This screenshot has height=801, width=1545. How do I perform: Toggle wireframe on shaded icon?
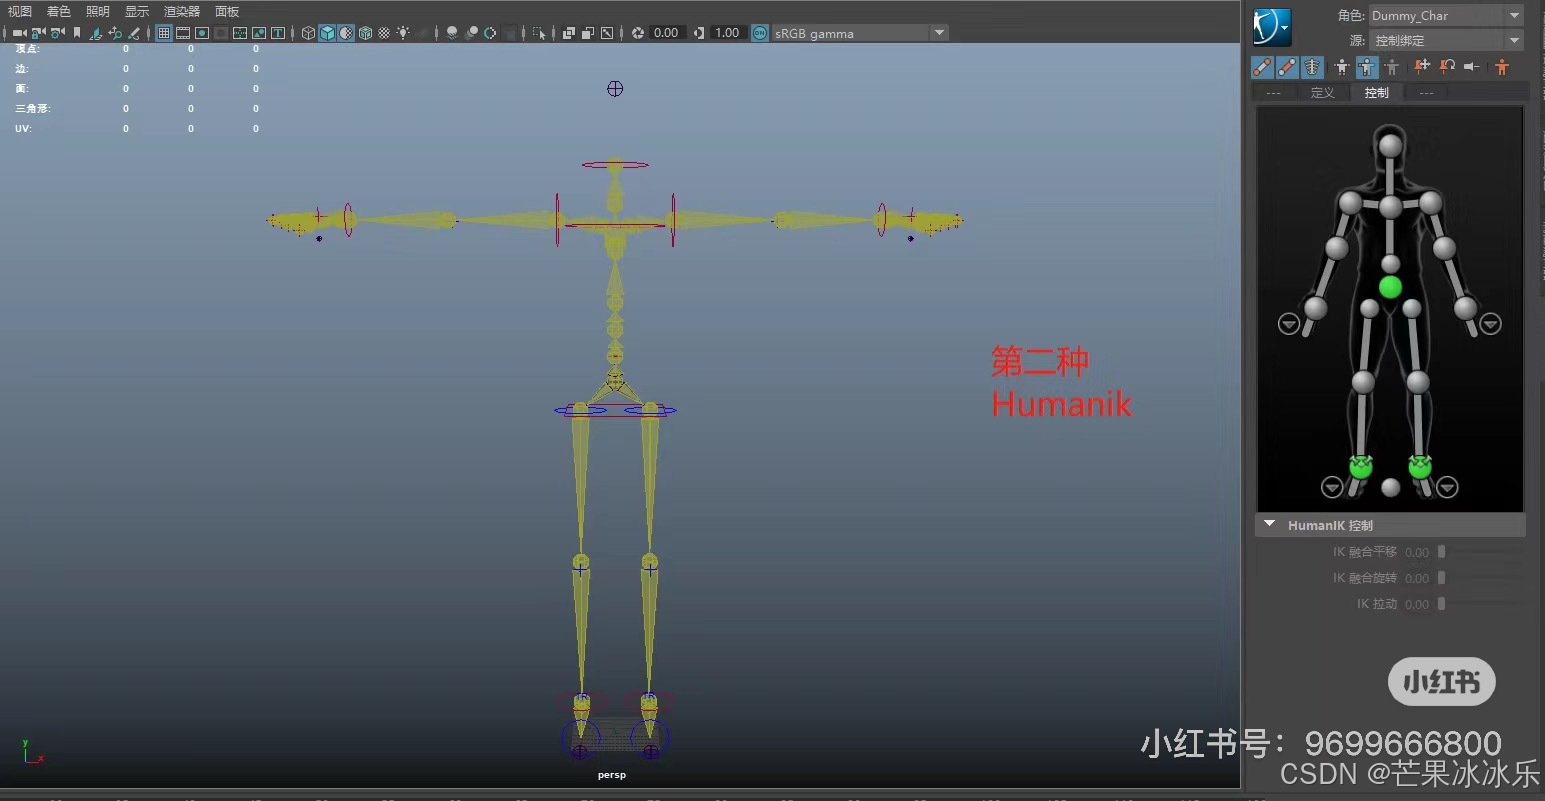click(x=365, y=33)
